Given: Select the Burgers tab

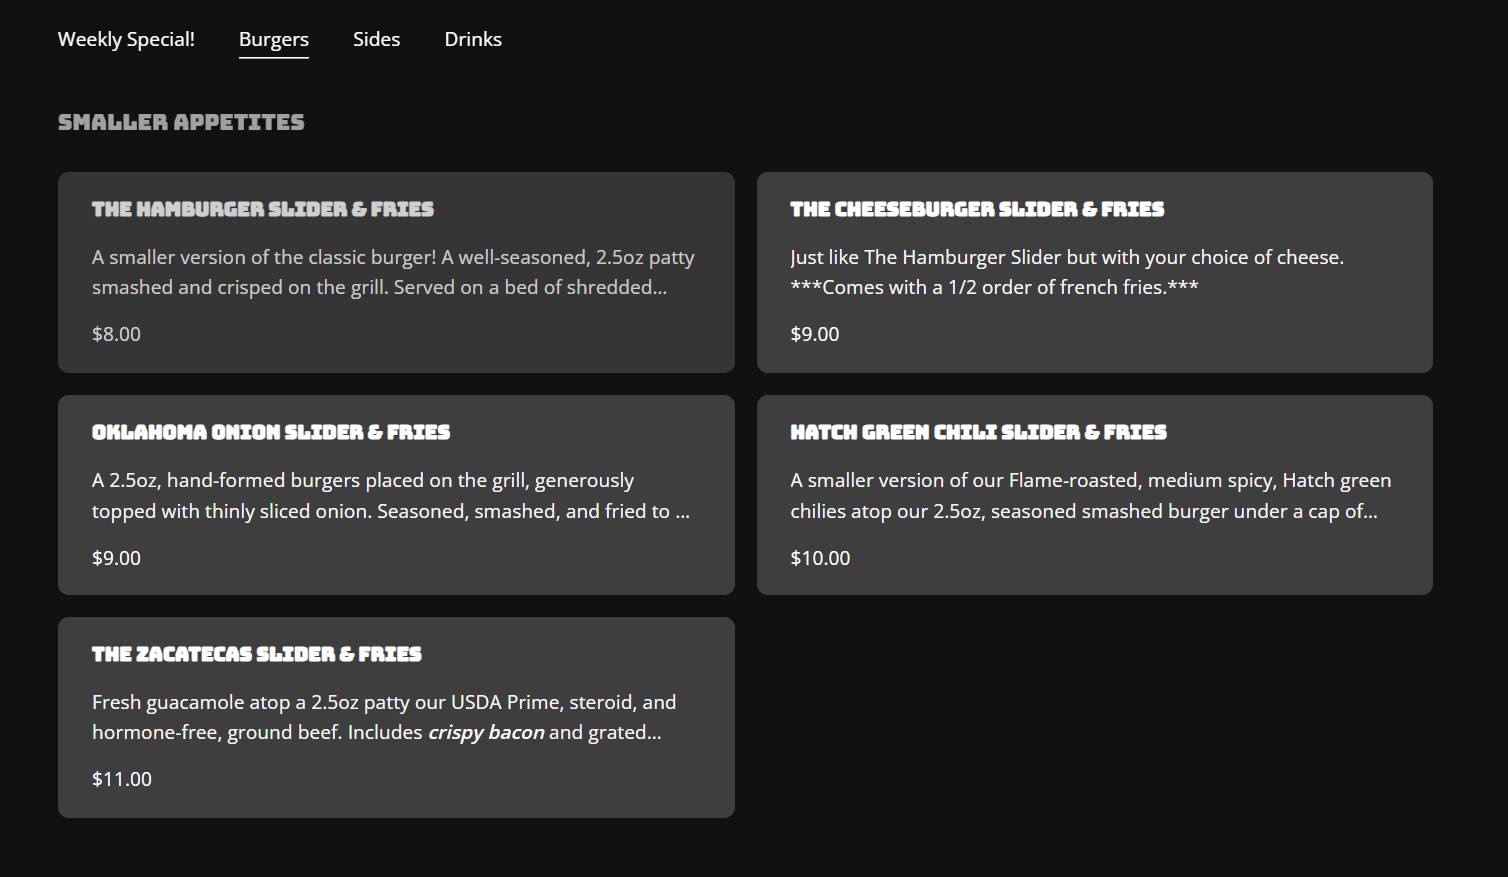Looking at the screenshot, I should pos(273,39).
